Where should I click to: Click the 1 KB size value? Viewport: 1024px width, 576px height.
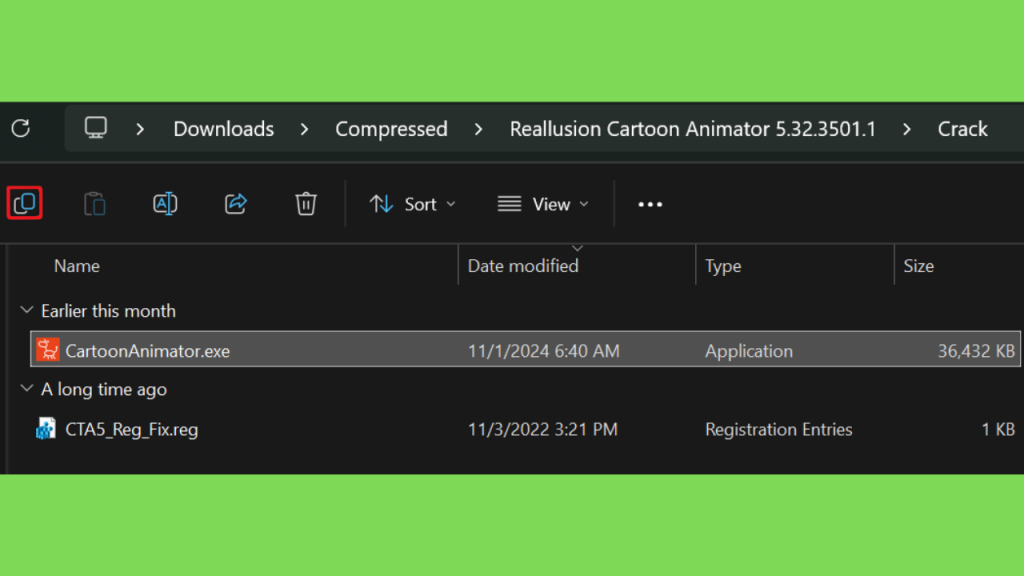coord(998,429)
